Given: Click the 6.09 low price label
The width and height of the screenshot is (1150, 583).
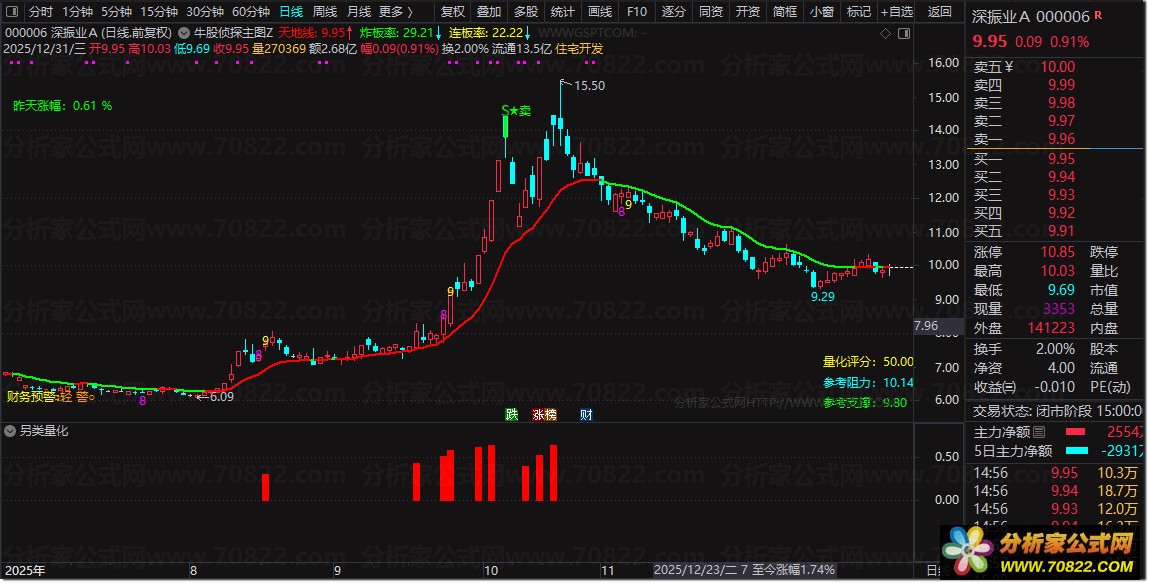Looking at the screenshot, I should 221,397.
